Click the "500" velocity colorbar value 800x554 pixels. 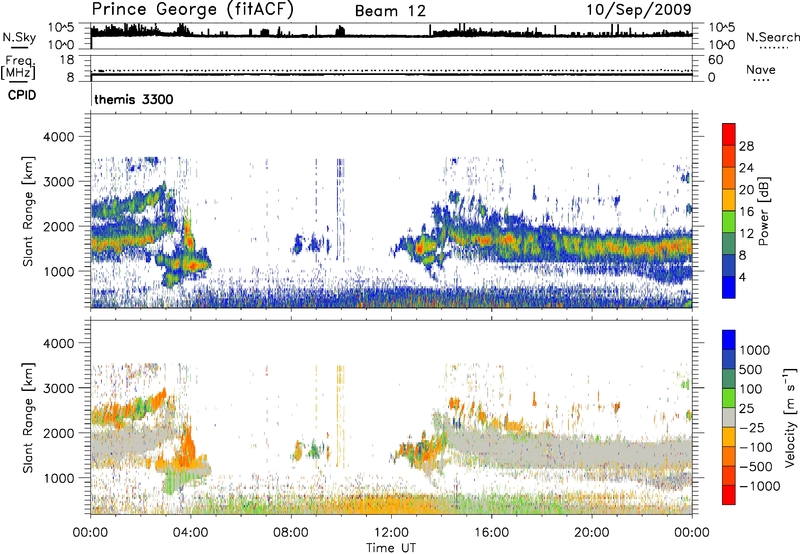pos(751,370)
